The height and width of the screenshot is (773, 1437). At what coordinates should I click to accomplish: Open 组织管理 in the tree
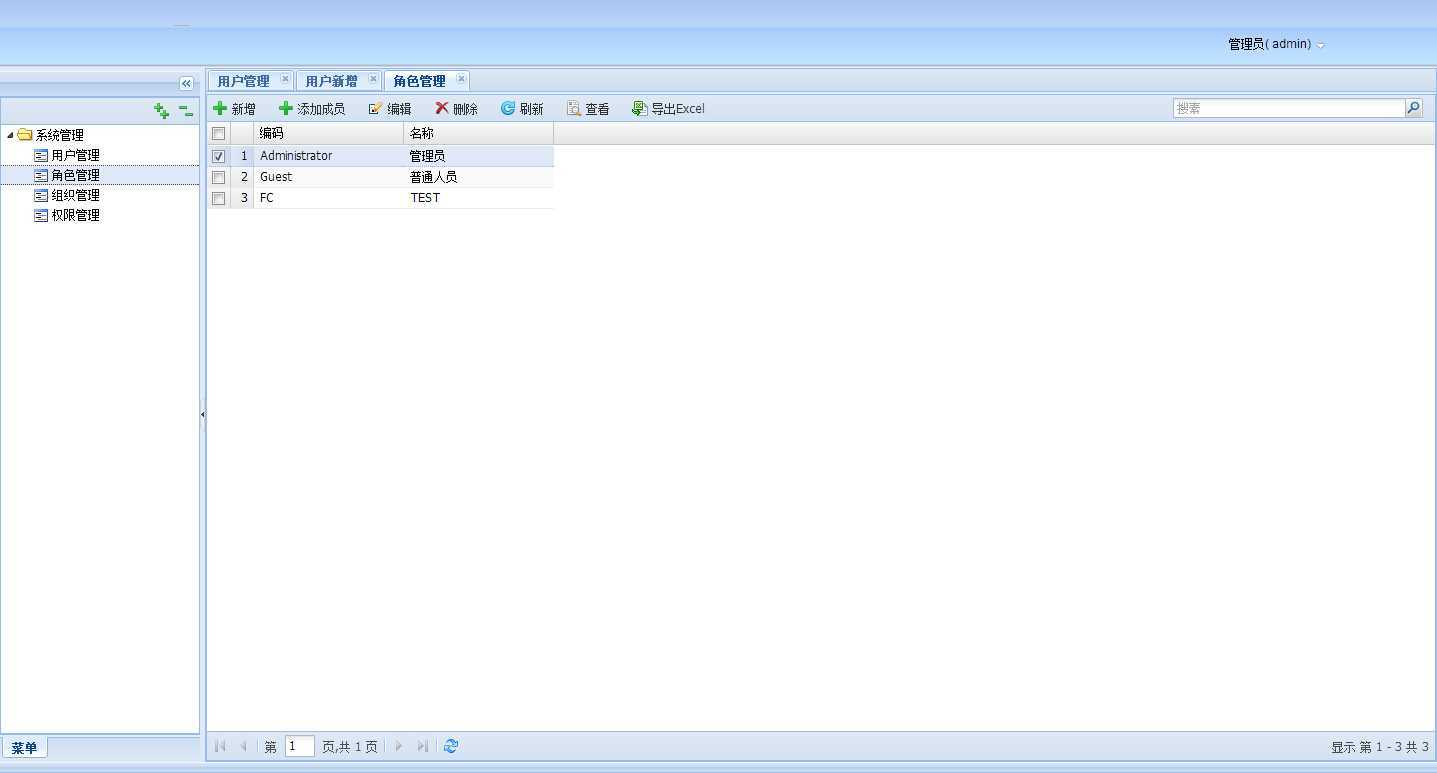point(75,195)
